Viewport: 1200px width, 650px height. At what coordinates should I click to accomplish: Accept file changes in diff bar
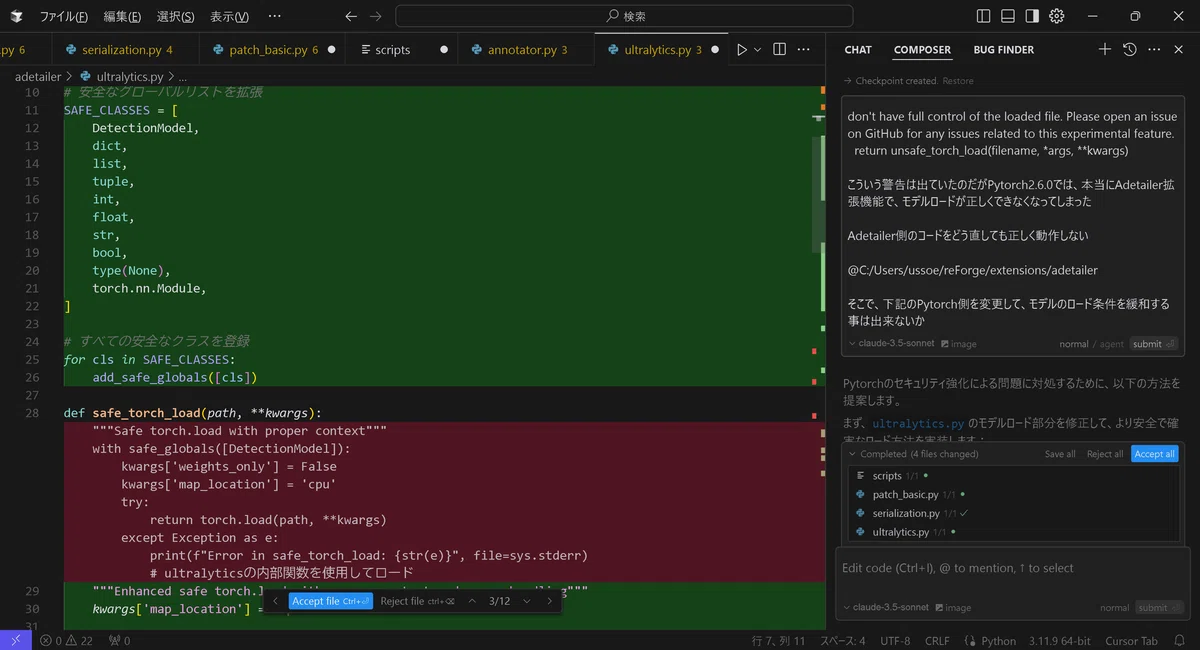pos(331,601)
